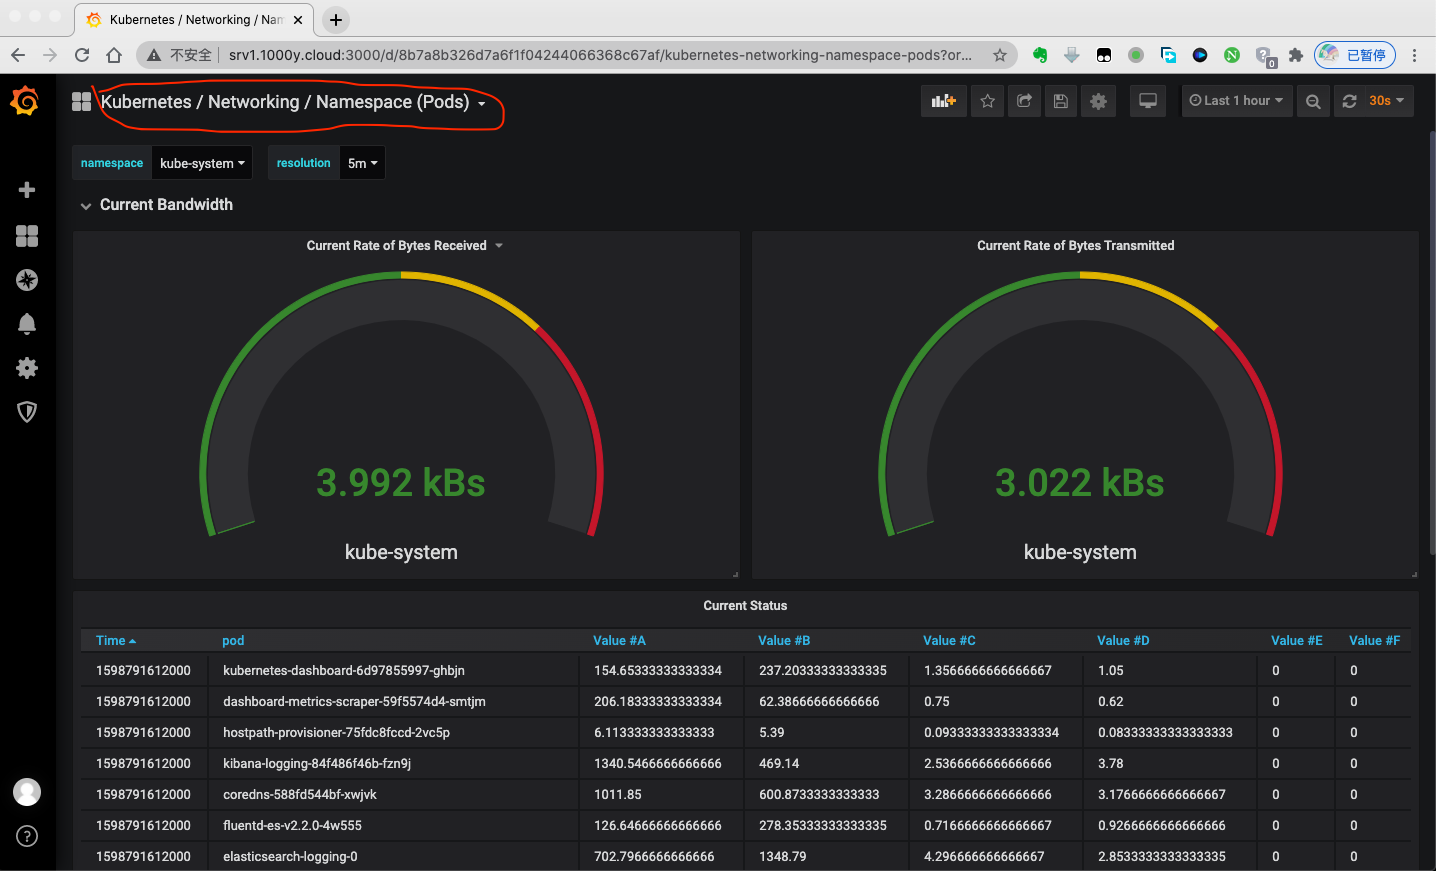1436x871 pixels.
Task: Click the 1340.5466666666666 value cell
Action: pyautogui.click(x=662, y=764)
